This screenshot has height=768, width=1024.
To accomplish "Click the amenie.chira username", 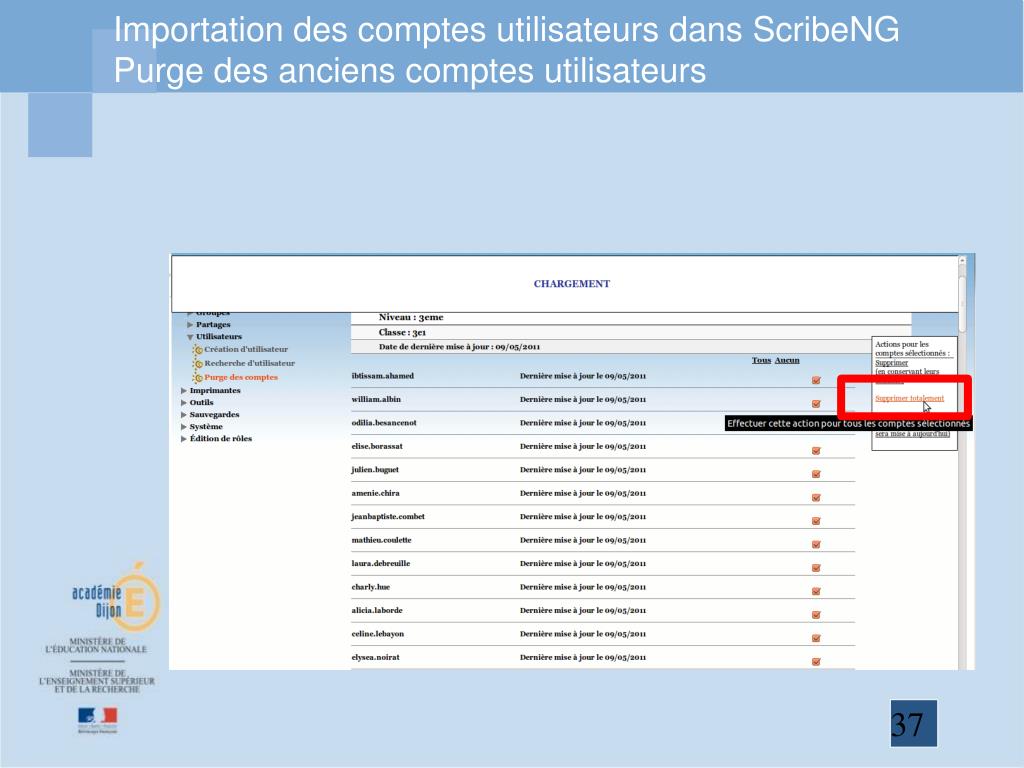I will pos(376,494).
